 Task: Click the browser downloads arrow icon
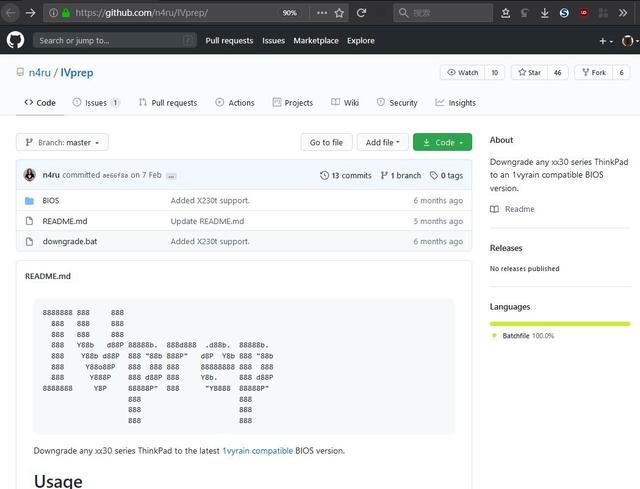click(x=544, y=13)
